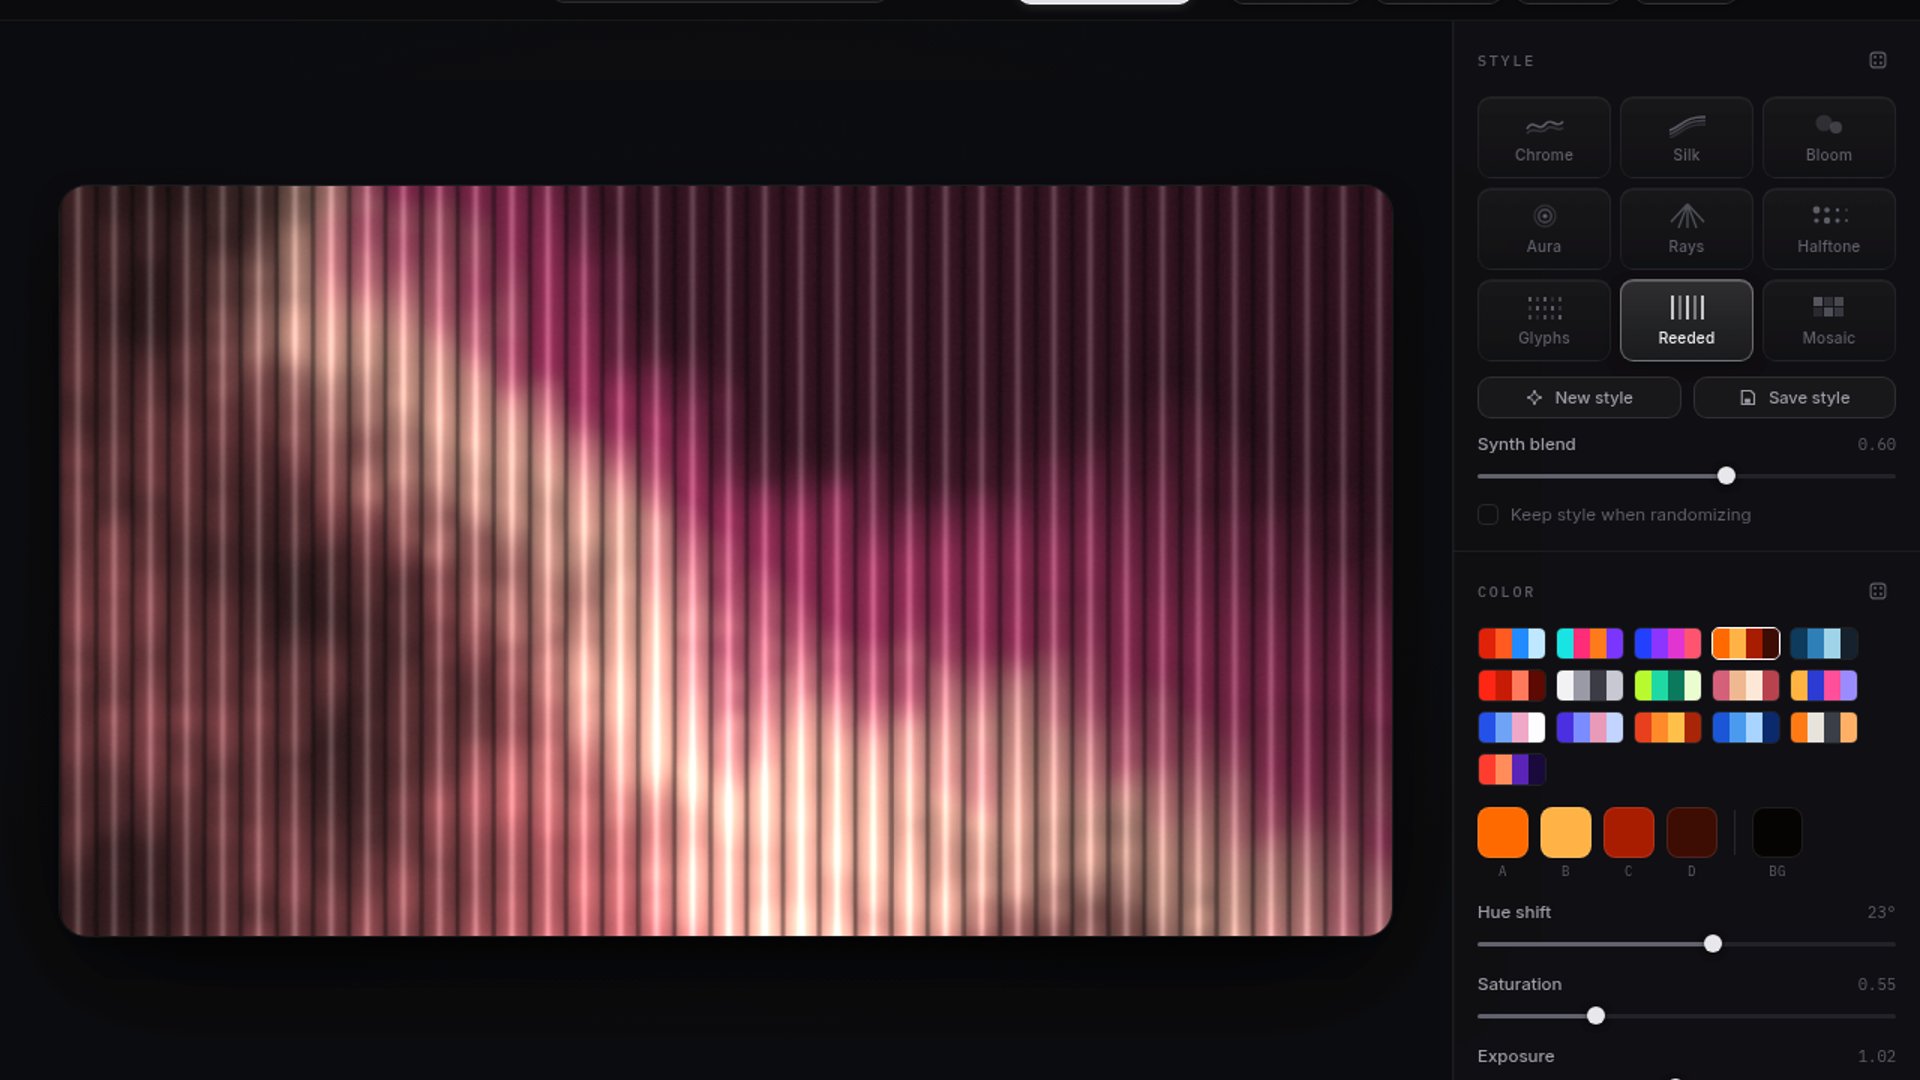Open color D dark maroon swatch

coord(1691,832)
